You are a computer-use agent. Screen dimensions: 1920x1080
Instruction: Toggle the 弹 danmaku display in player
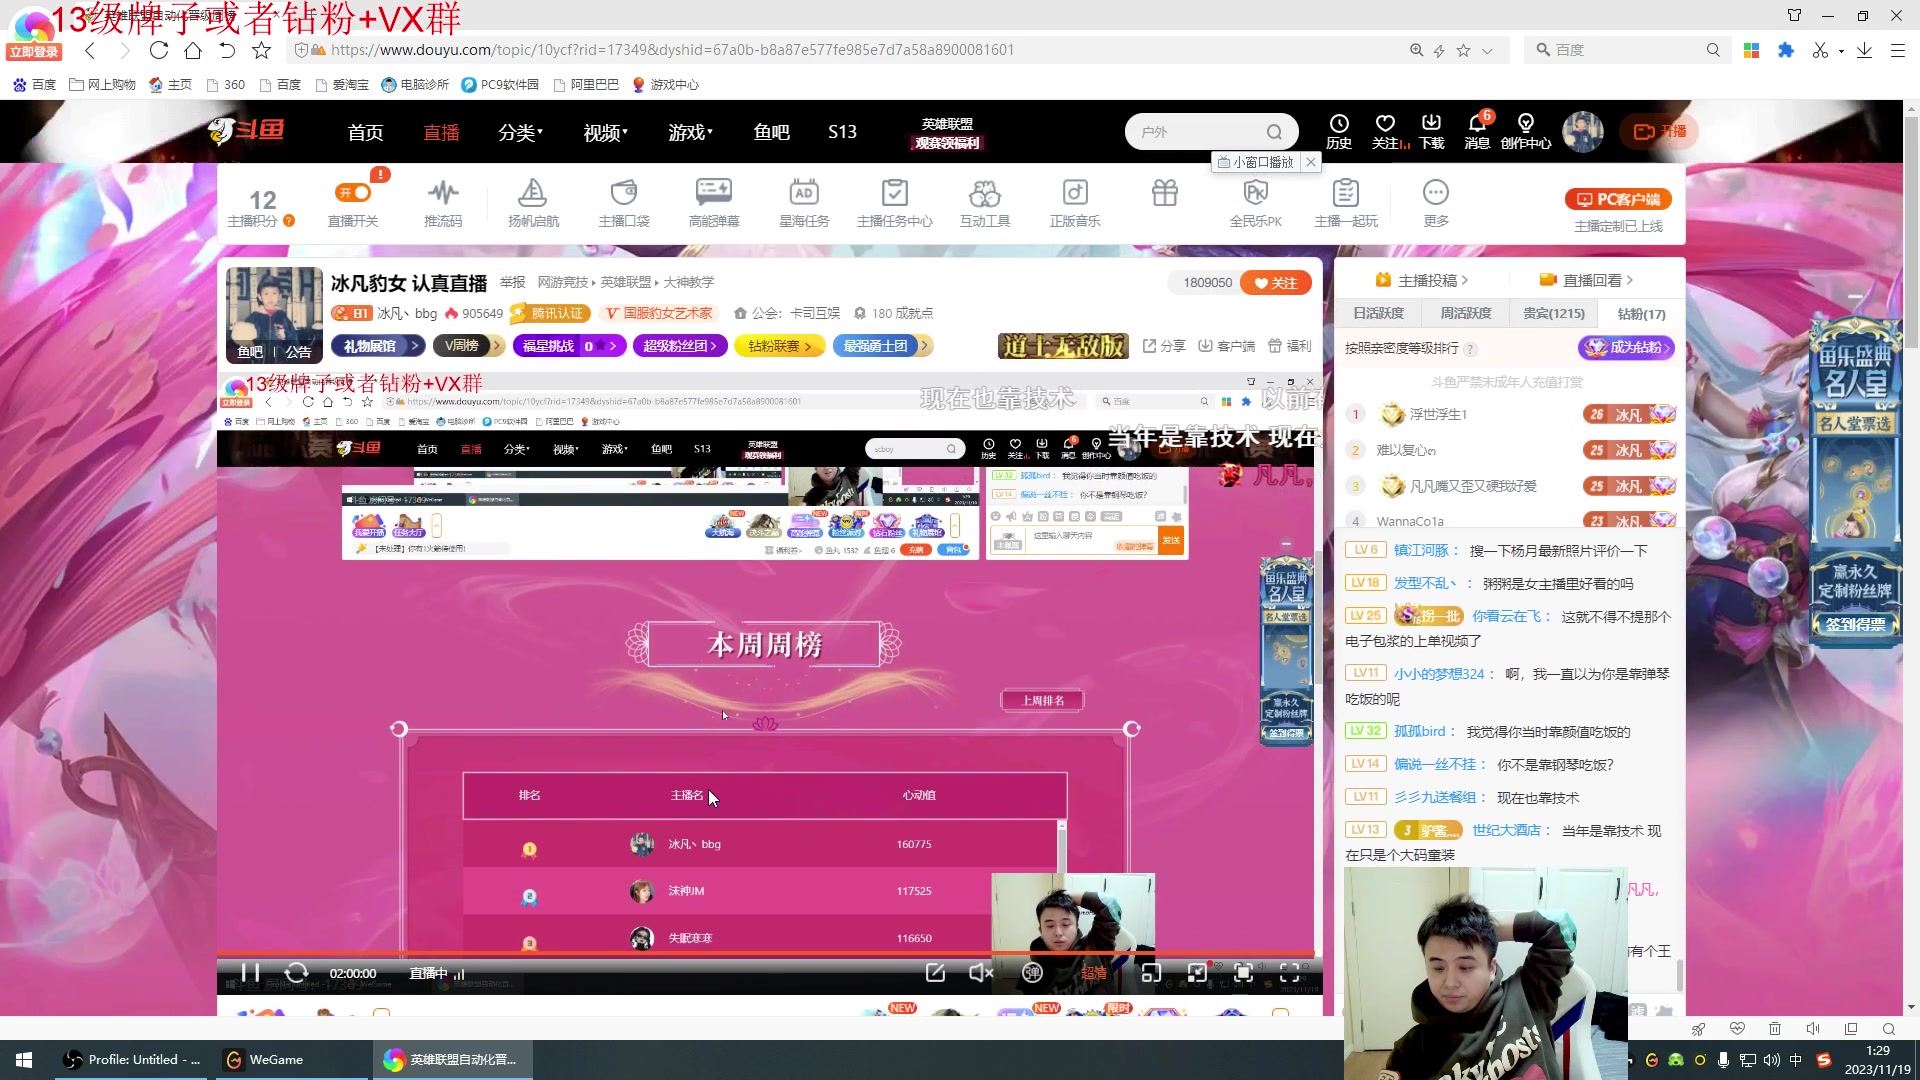coord(1033,973)
